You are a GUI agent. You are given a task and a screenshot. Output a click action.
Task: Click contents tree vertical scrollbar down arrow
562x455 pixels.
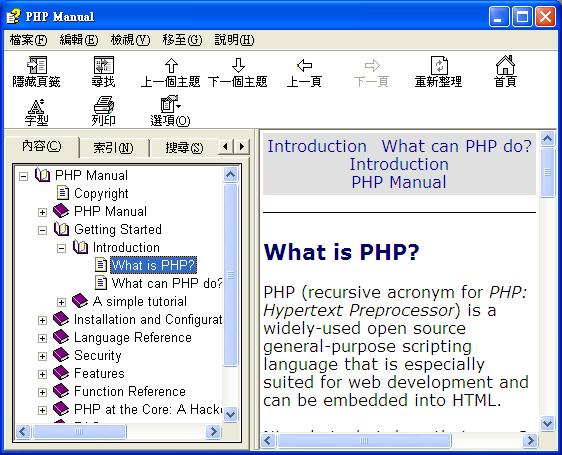230,414
